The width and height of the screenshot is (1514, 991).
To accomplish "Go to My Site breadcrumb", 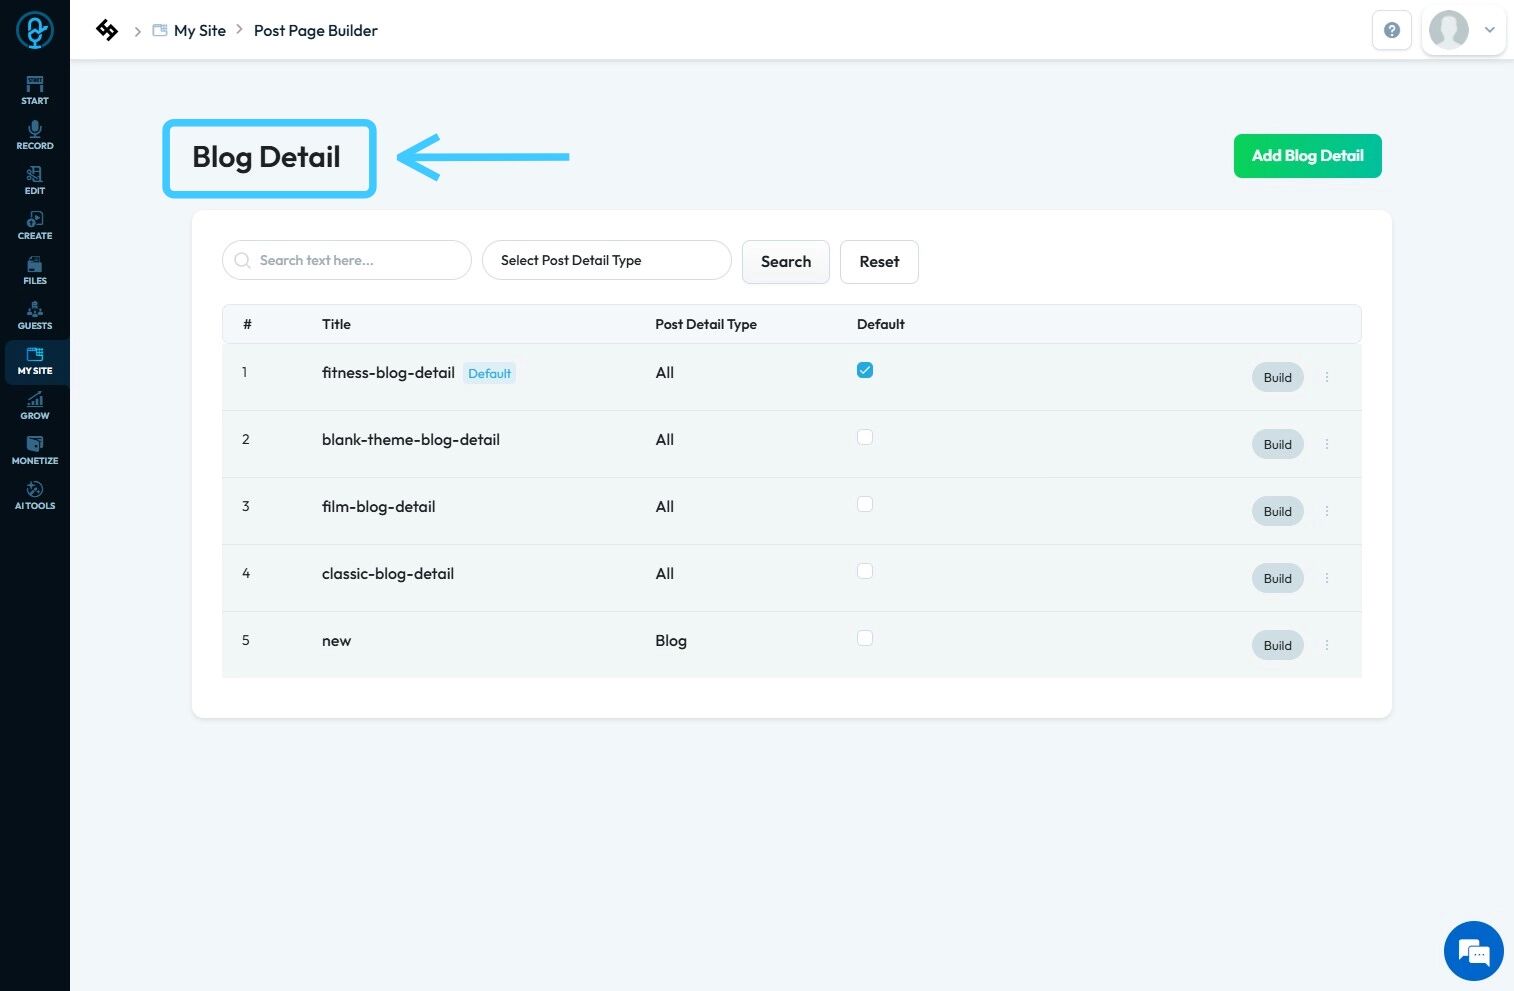I will pyautogui.click(x=199, y=30).
